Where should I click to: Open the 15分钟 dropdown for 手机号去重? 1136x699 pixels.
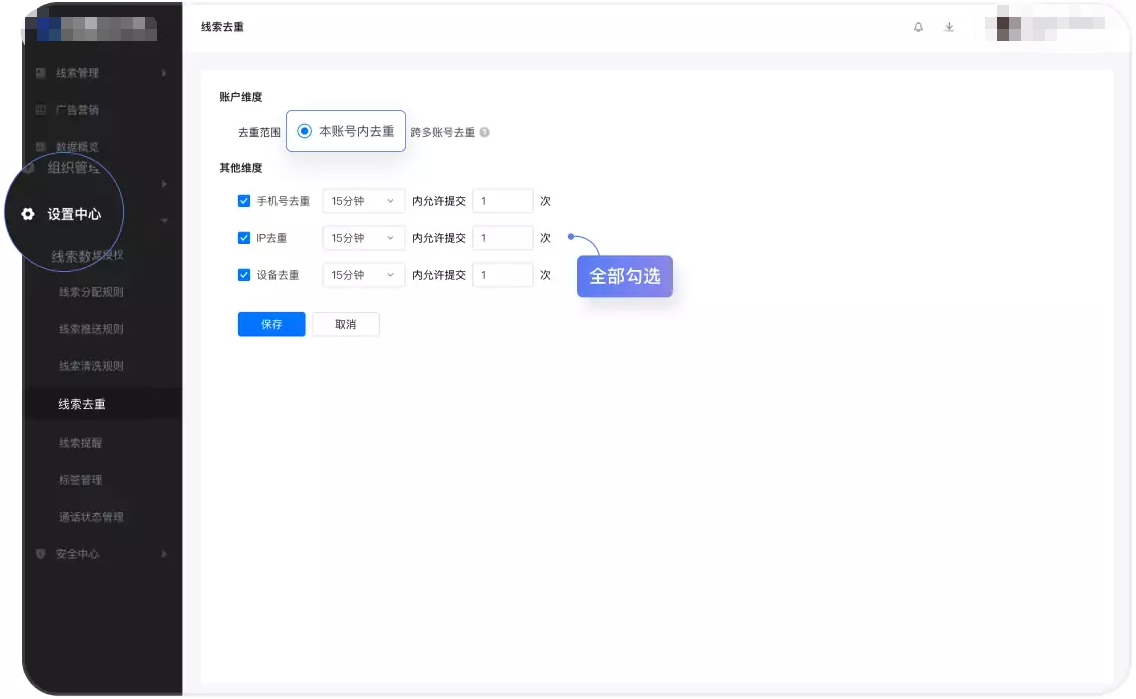[x=363, y=201]
